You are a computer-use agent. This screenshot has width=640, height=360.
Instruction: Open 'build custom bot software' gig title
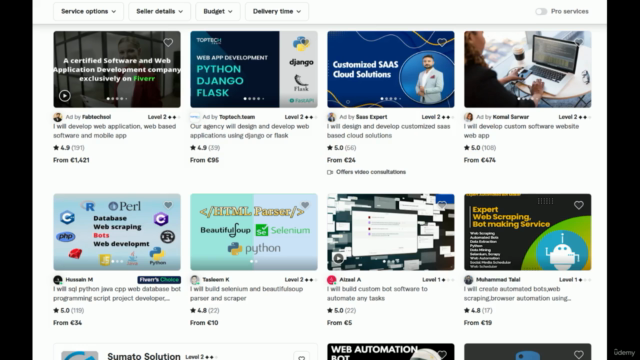pyautogui.click(x=377, y=293)
